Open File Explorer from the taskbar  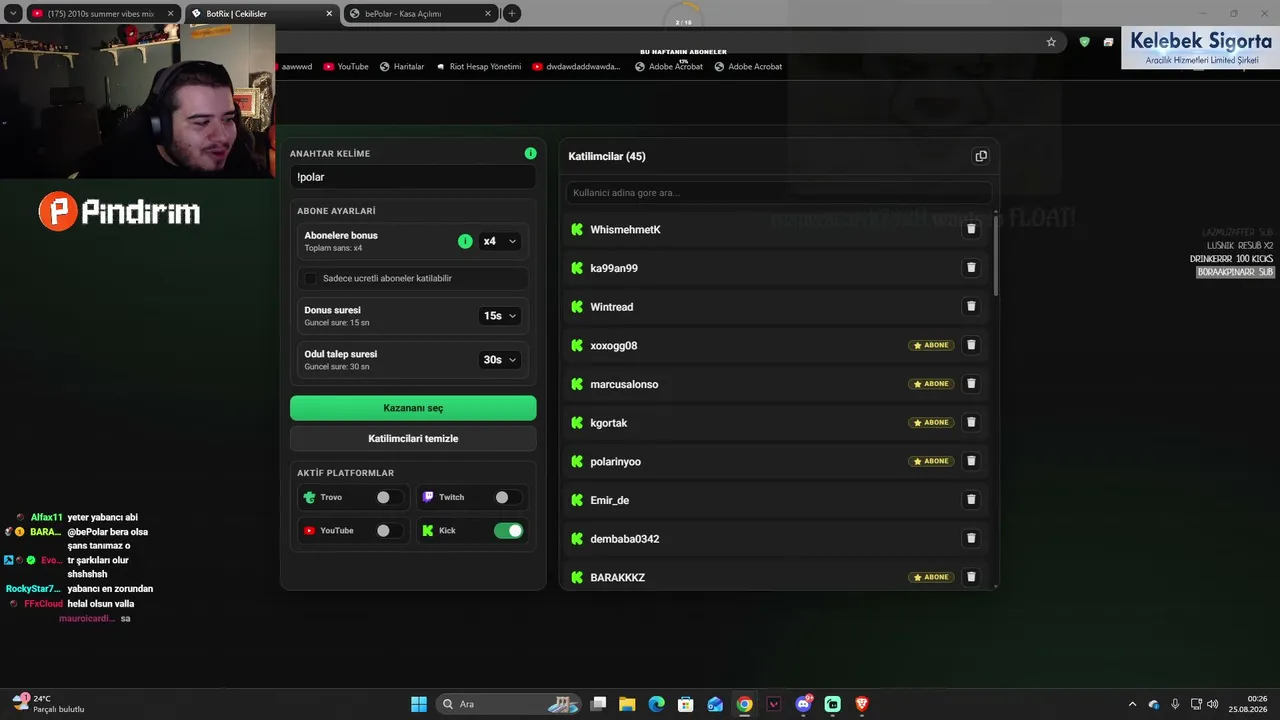(627, 704)
